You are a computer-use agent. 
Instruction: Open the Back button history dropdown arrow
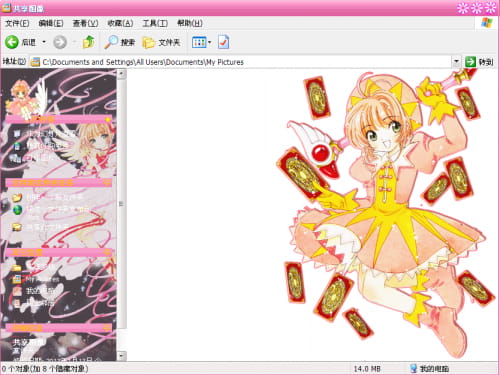tap(44, 42)
